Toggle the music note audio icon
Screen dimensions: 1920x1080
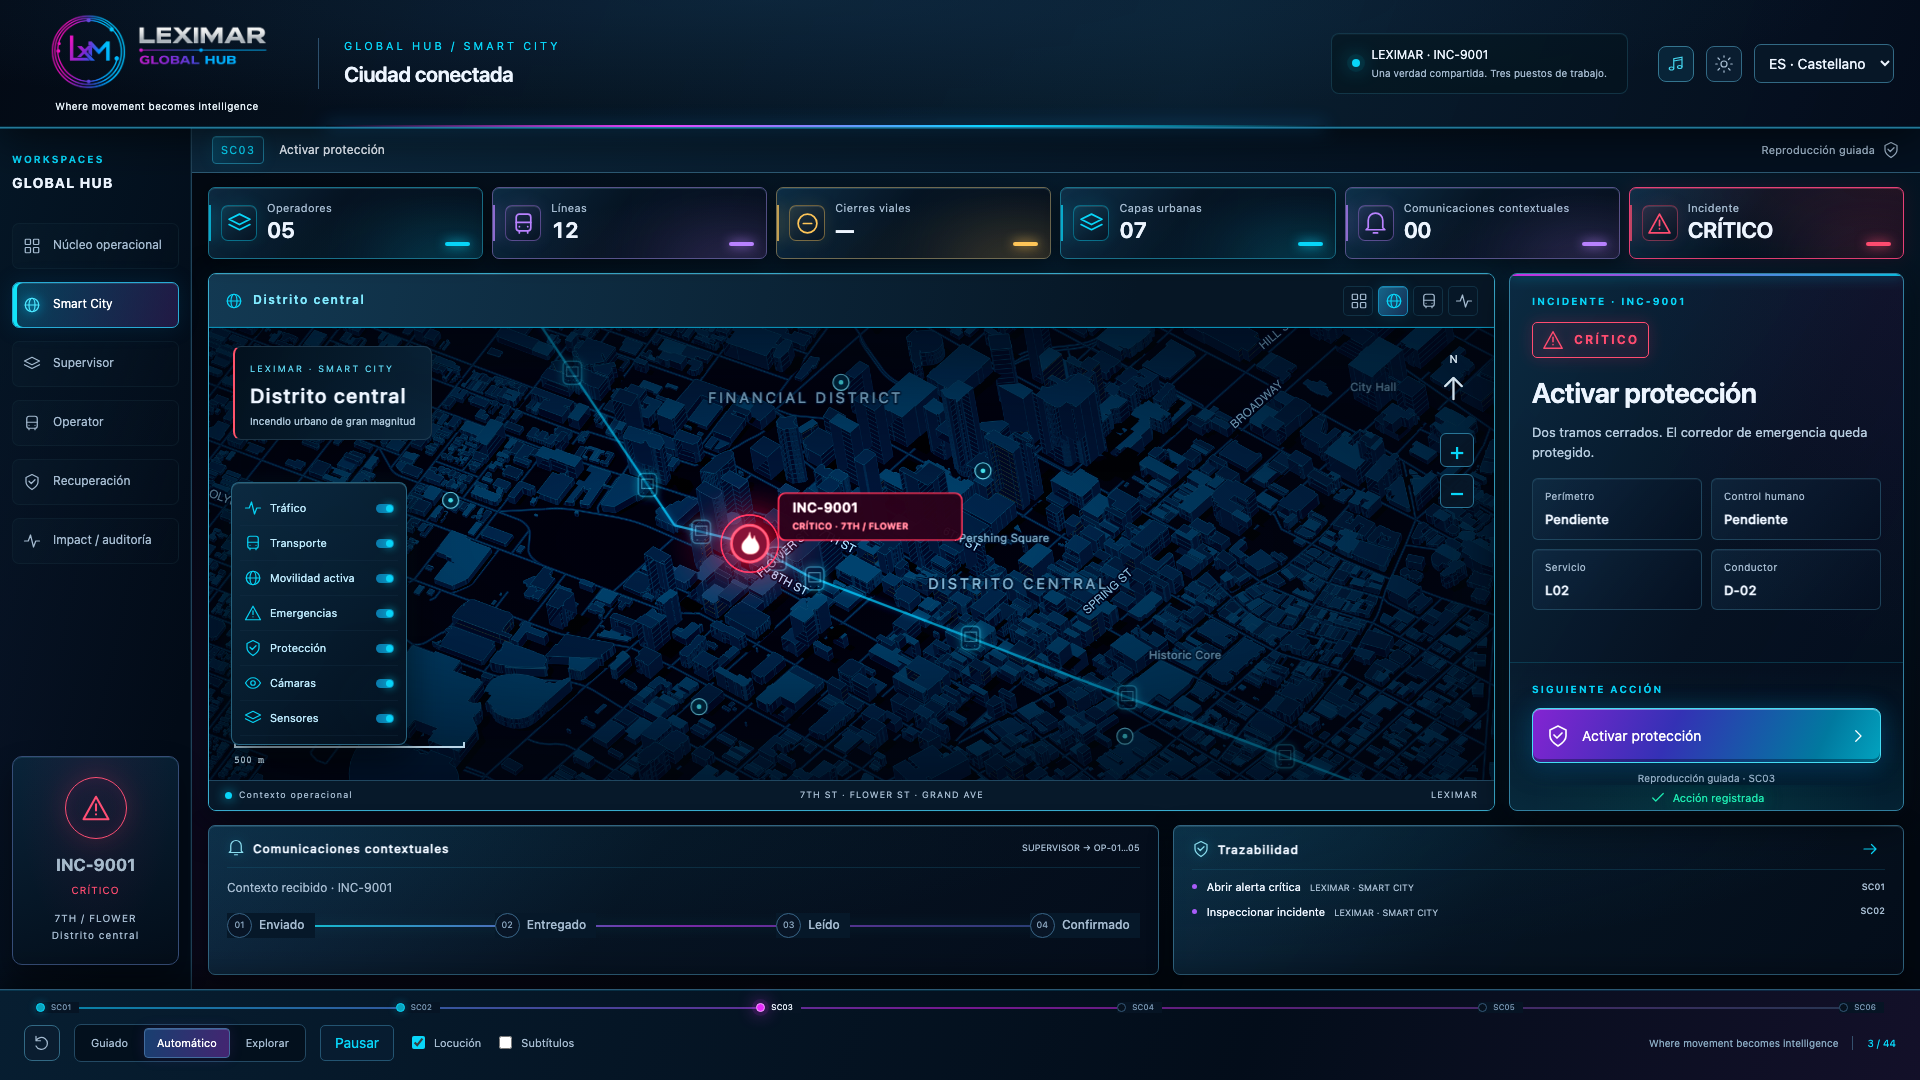pyautogui.click(x=1676, y=64)
